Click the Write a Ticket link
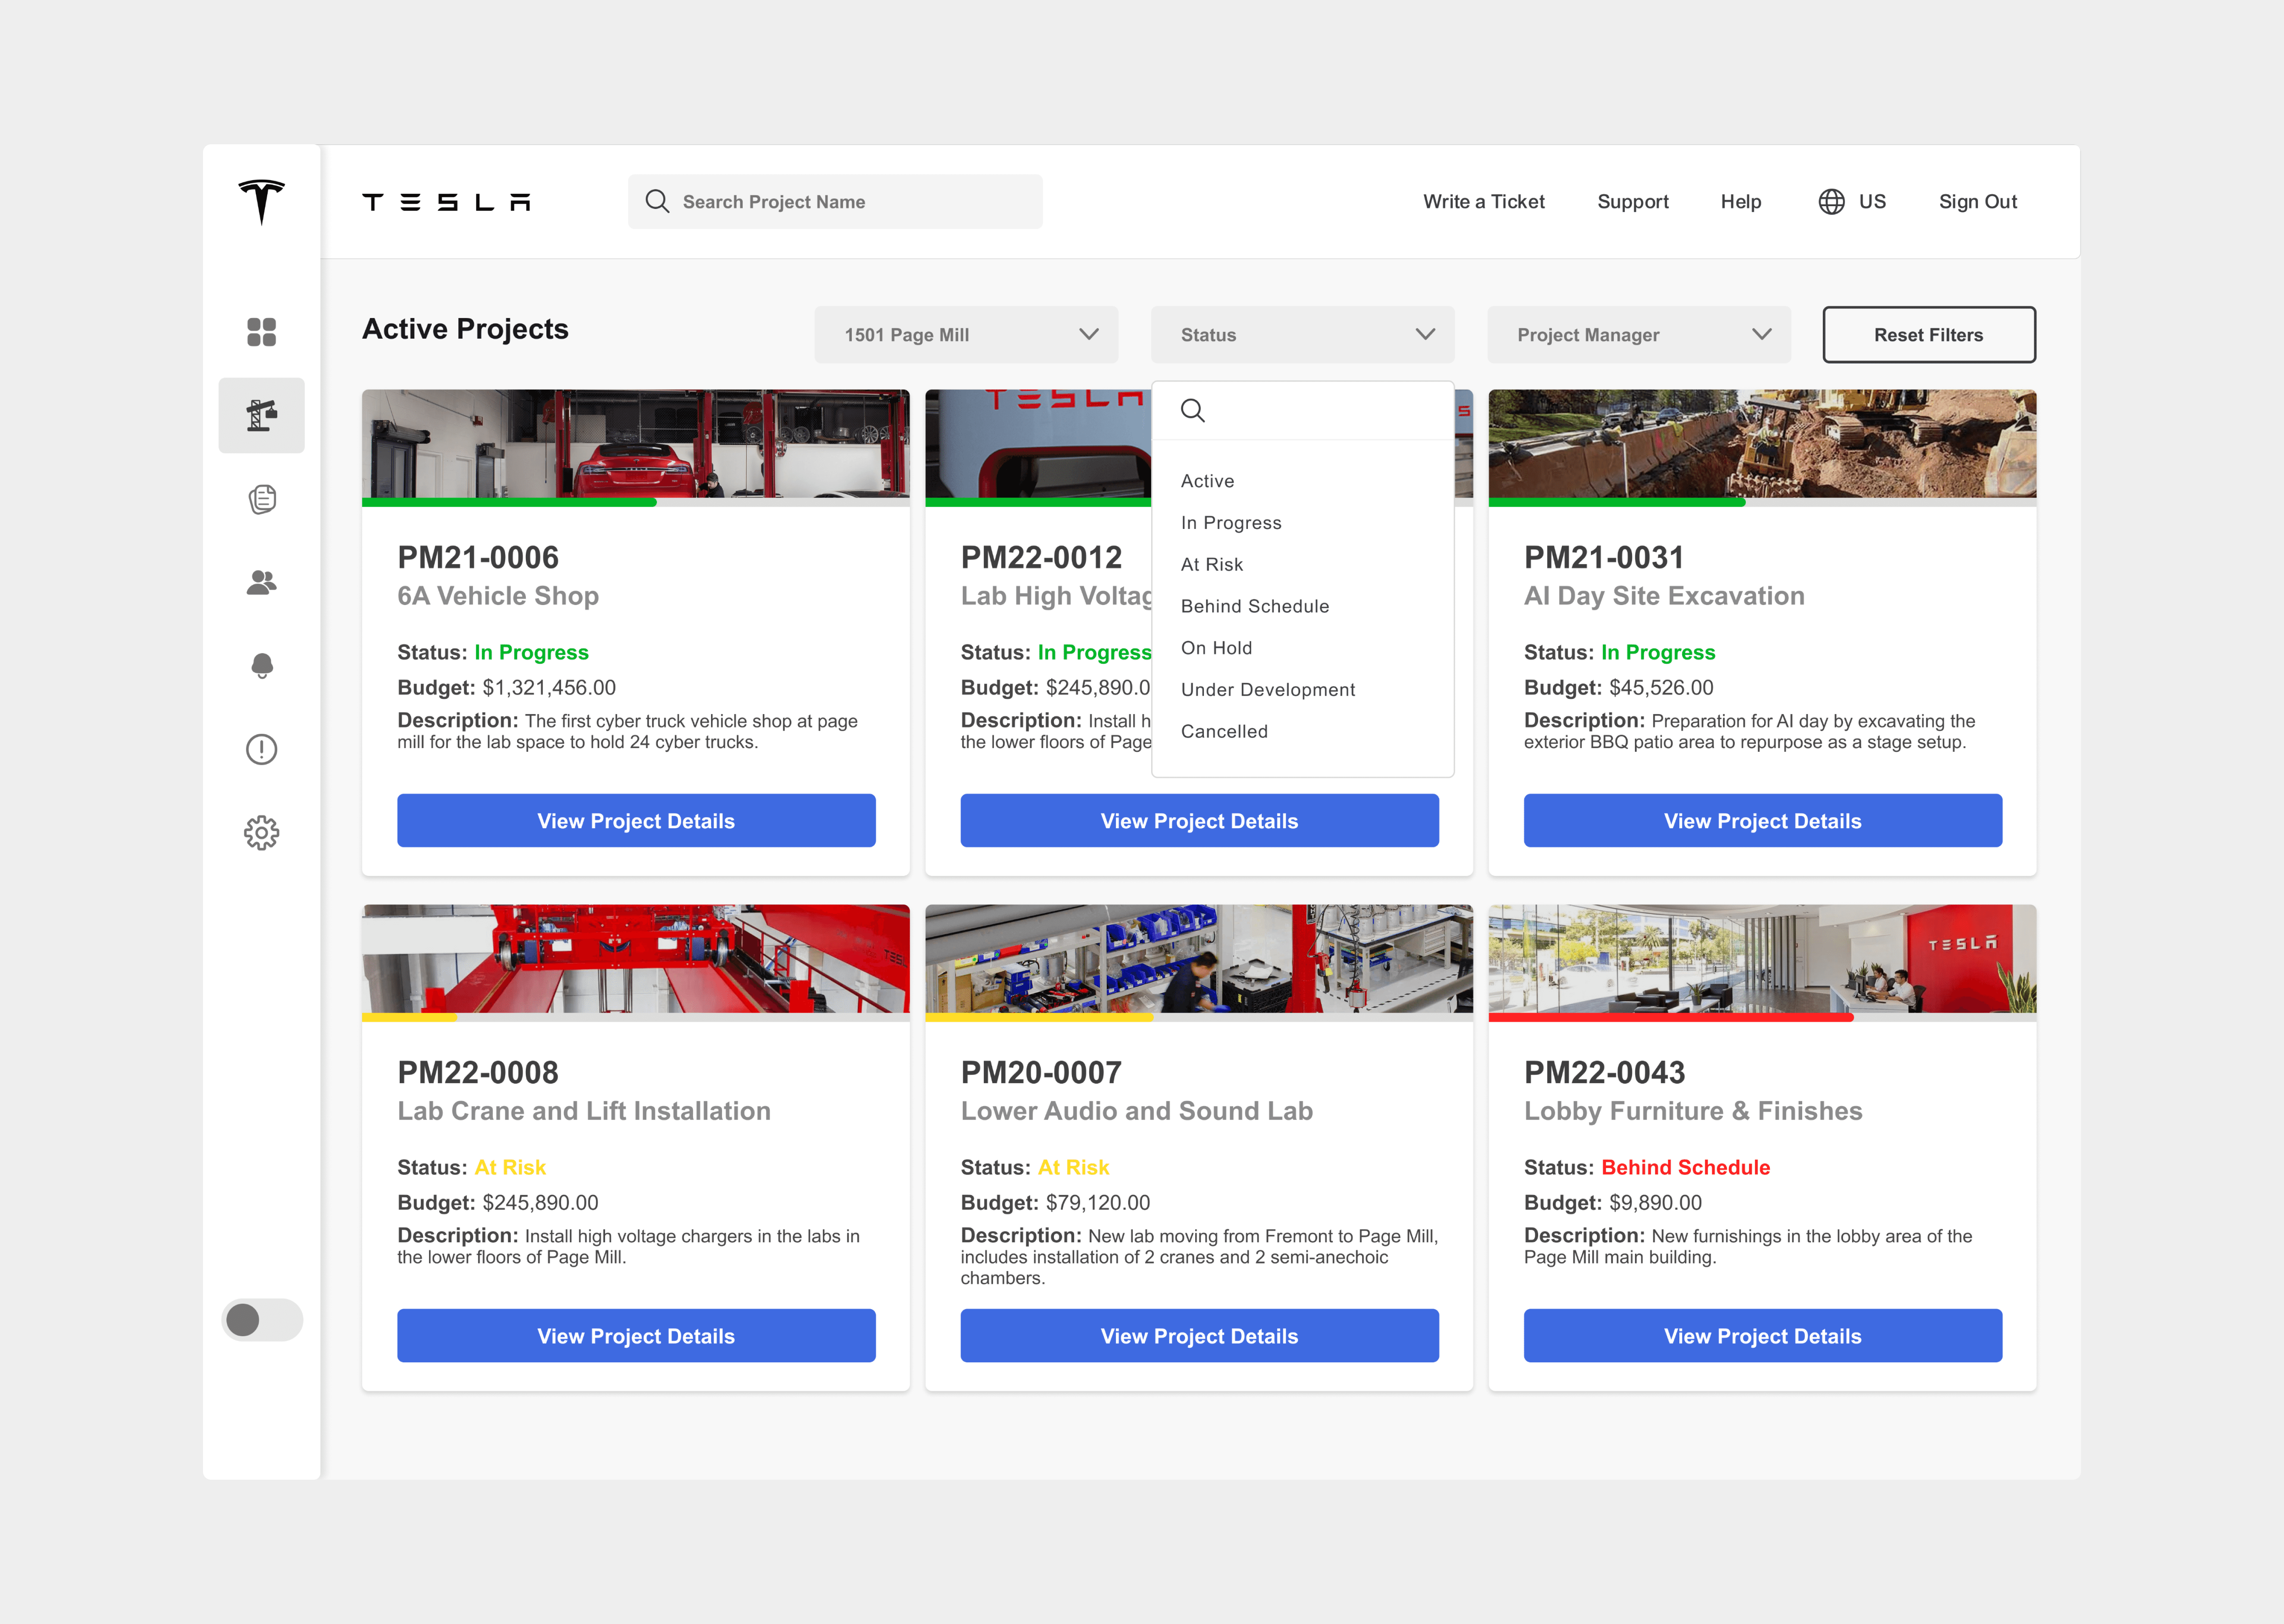 [1484, 202]
